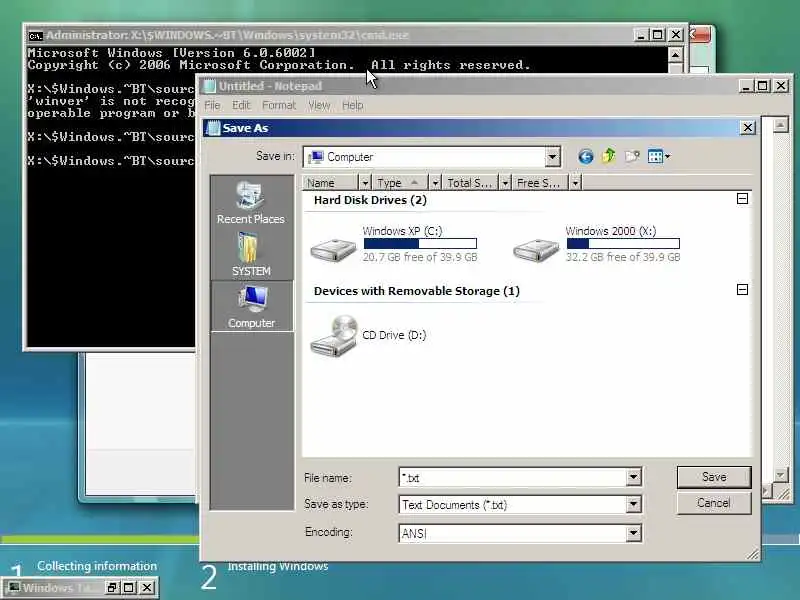Select Computer in the places bar
Image resolution: width=800 pixels, height=600 pixels.
coord(252,307)
